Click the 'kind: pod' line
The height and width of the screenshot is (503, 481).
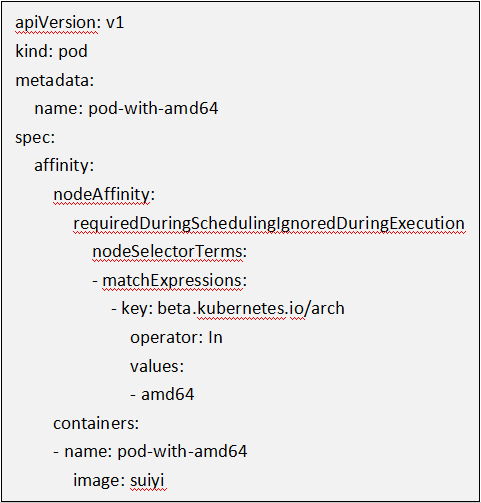coord(51,52)
